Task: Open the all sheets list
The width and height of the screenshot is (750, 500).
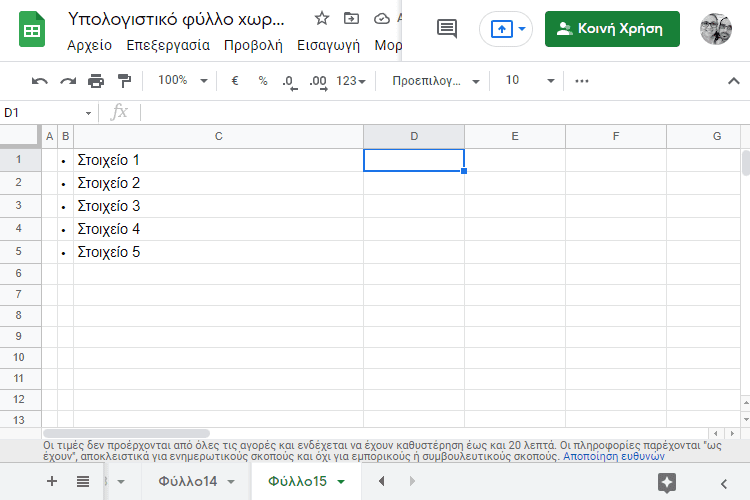Action: [83, 481]
